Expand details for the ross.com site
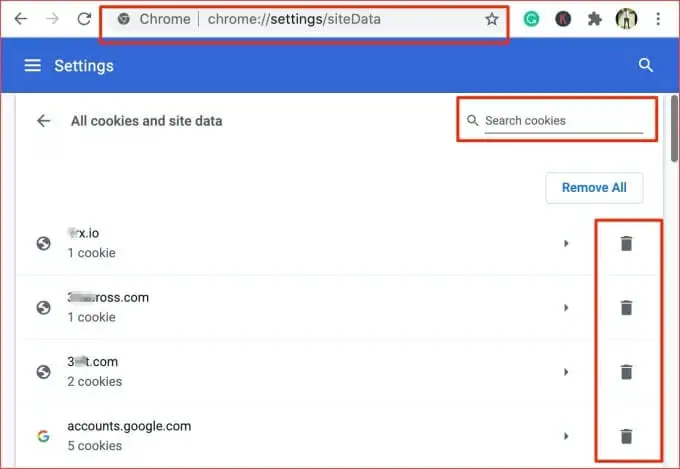 point(566,308)
